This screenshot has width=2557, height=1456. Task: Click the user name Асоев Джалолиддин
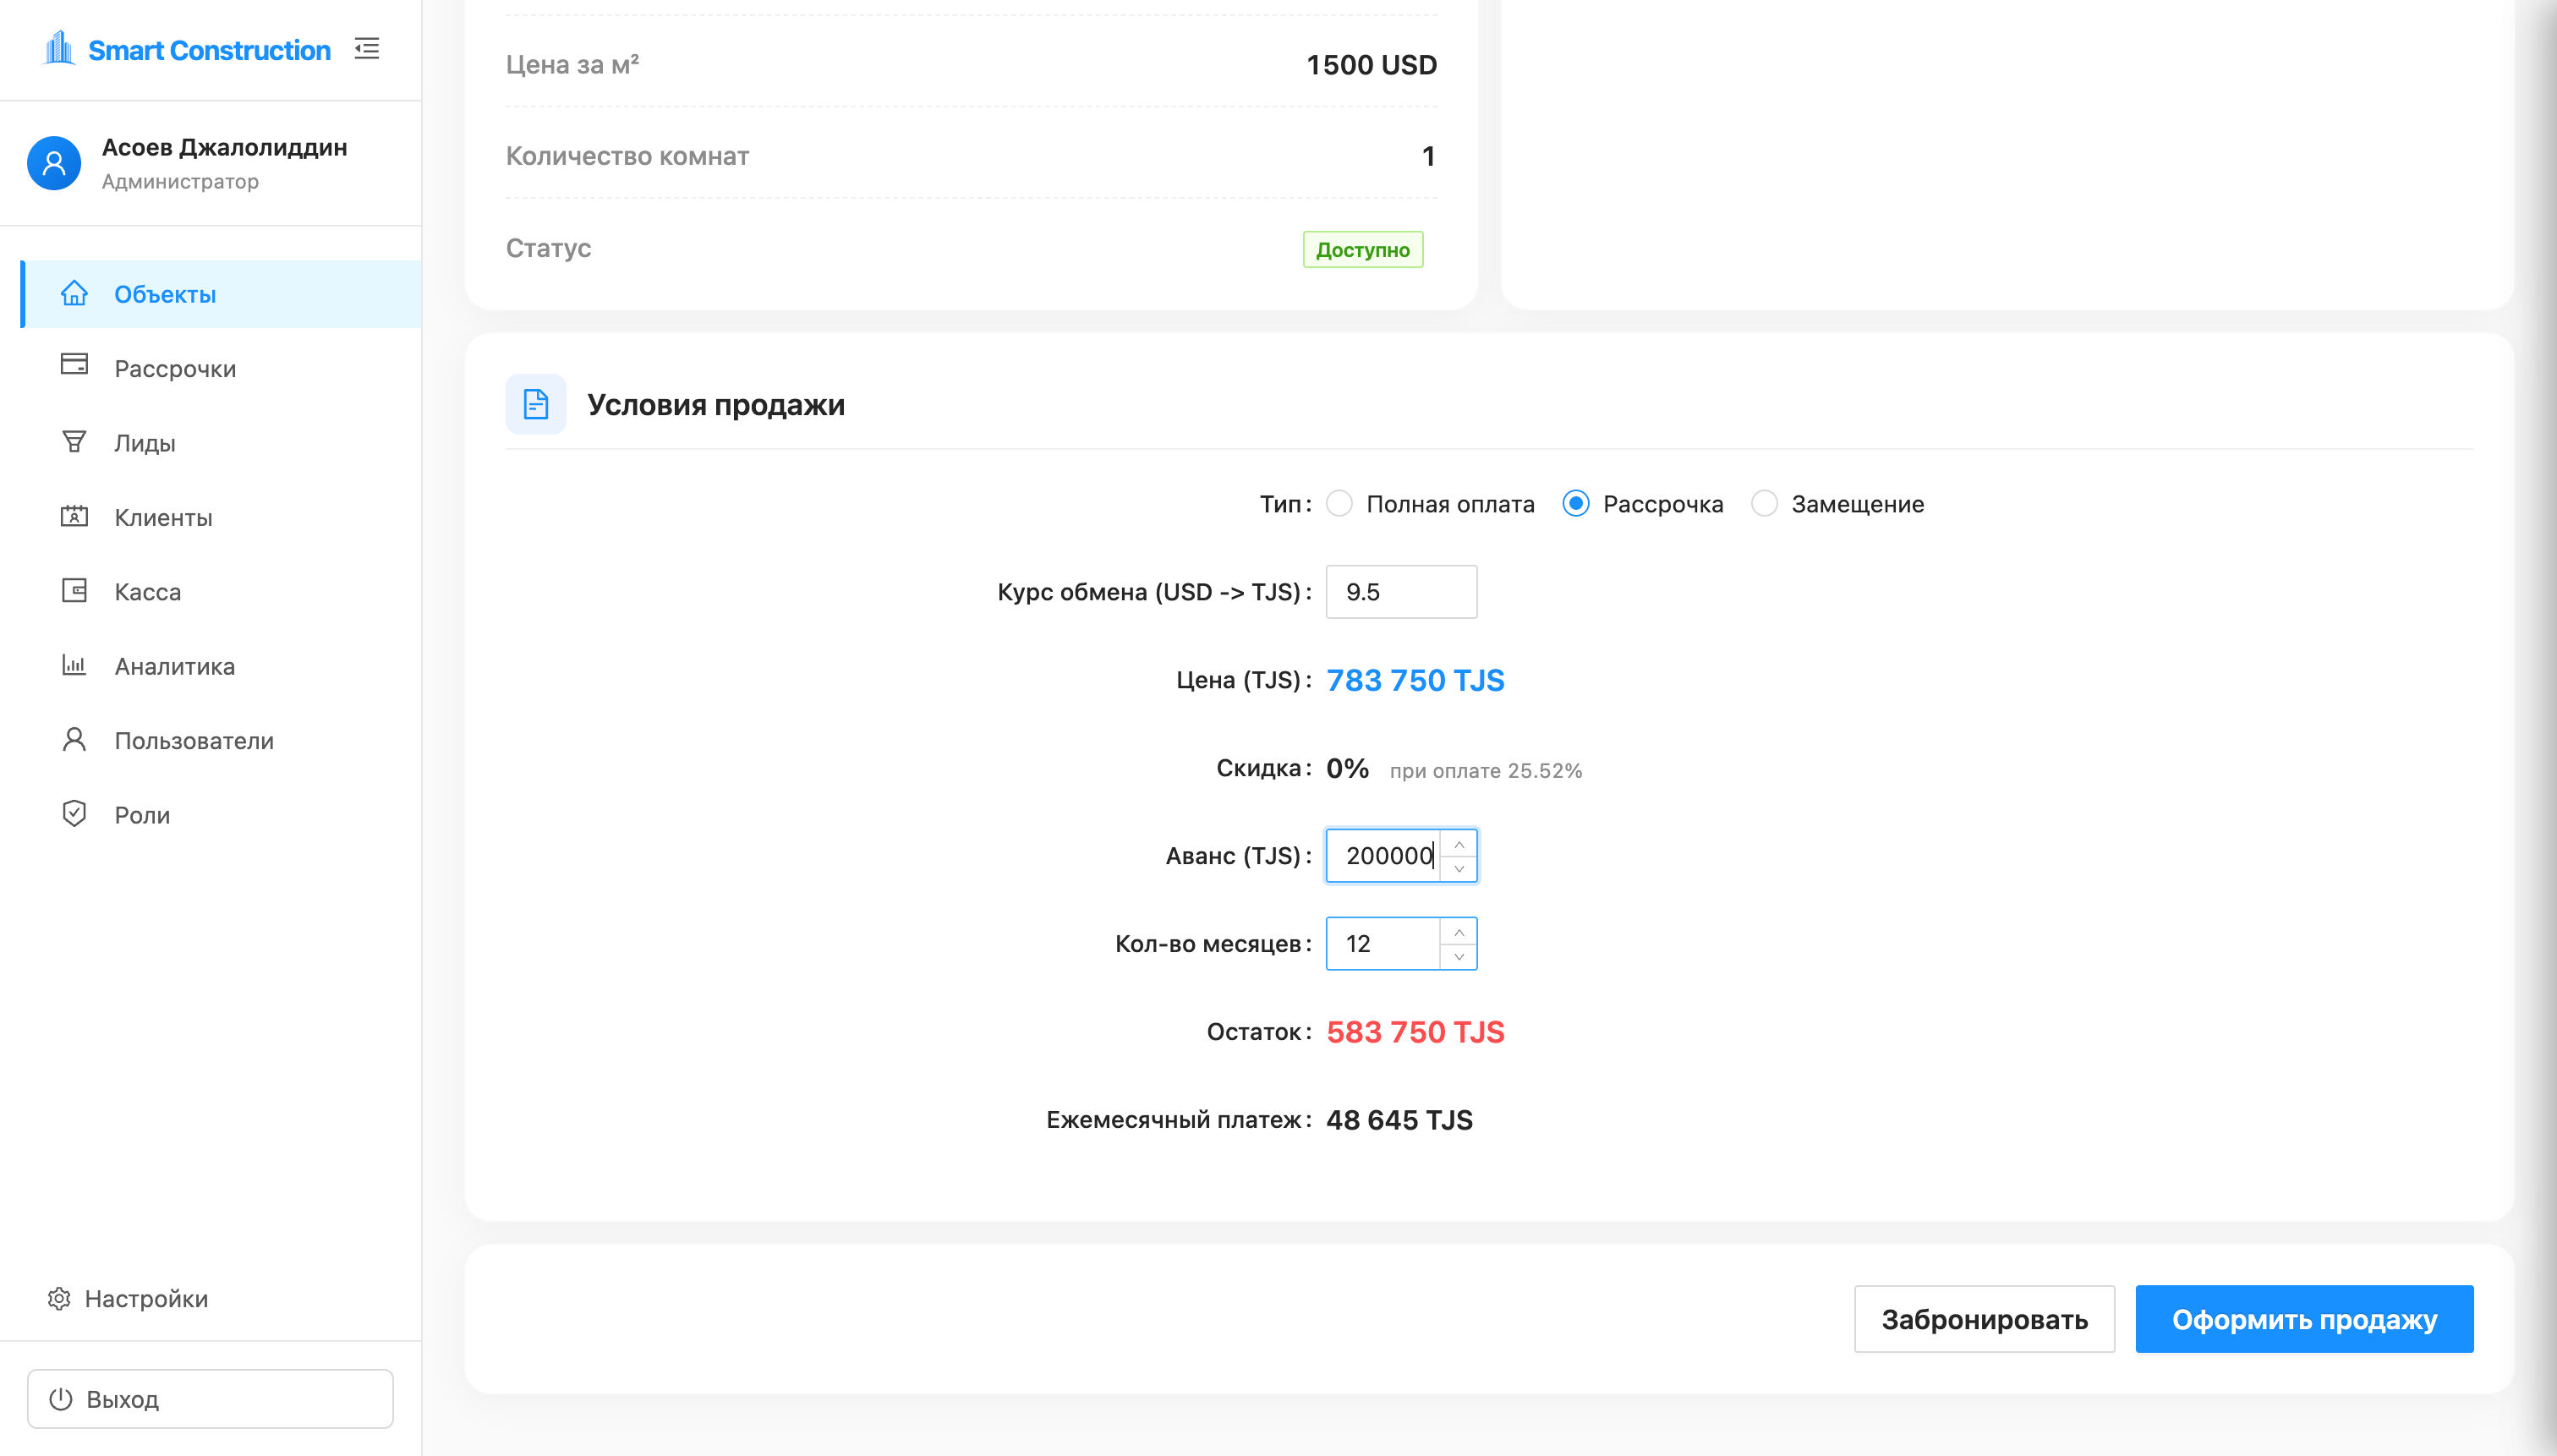pos(224,147)
